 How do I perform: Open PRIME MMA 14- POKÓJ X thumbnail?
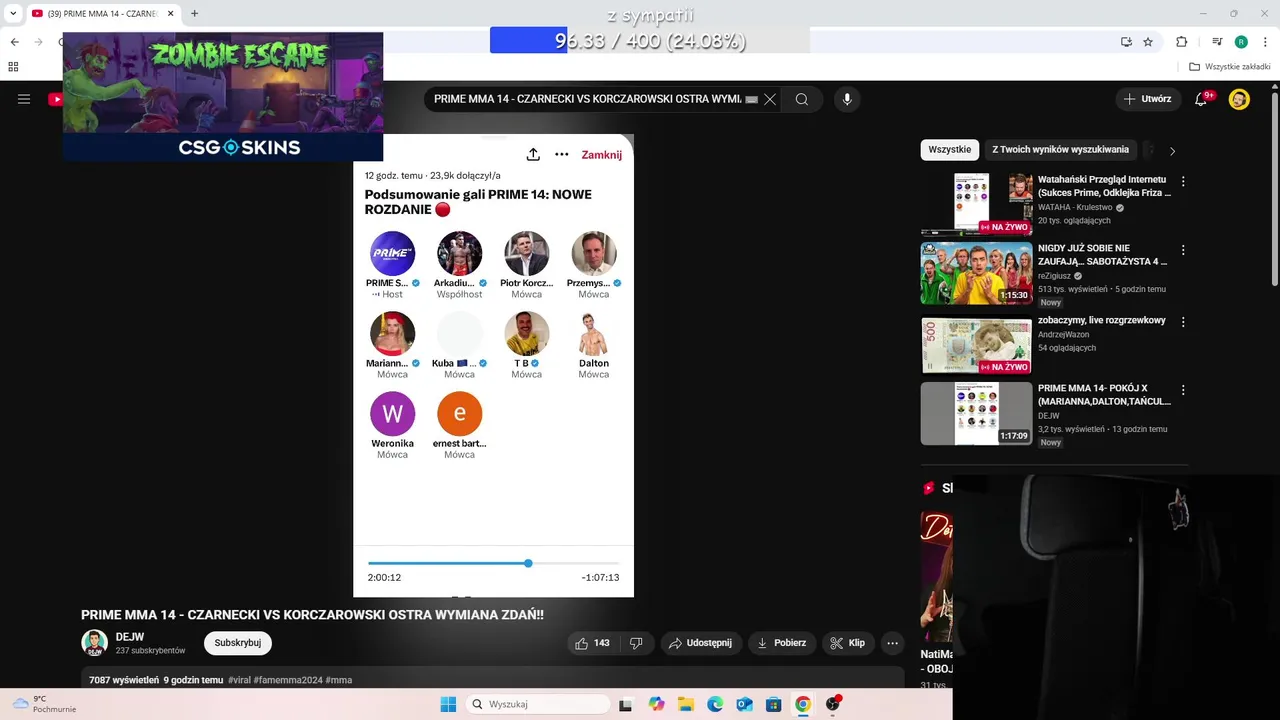point(977,413)
